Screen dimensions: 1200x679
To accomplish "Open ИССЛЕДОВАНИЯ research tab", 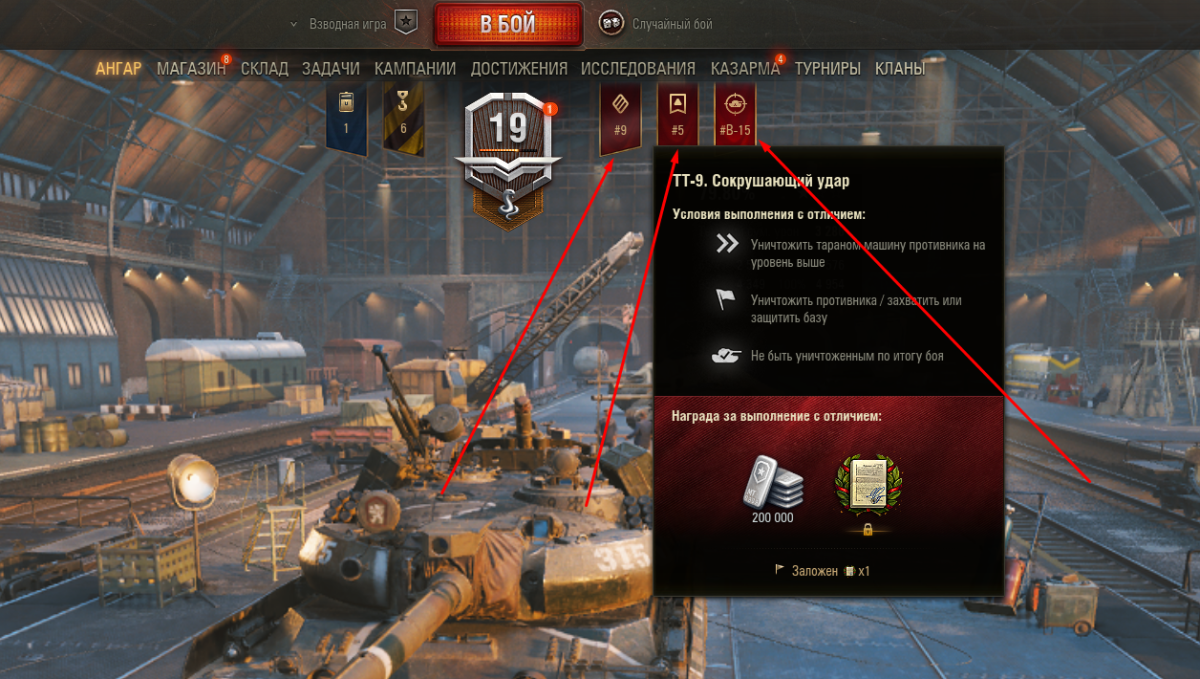I will (x=638, y=69).
